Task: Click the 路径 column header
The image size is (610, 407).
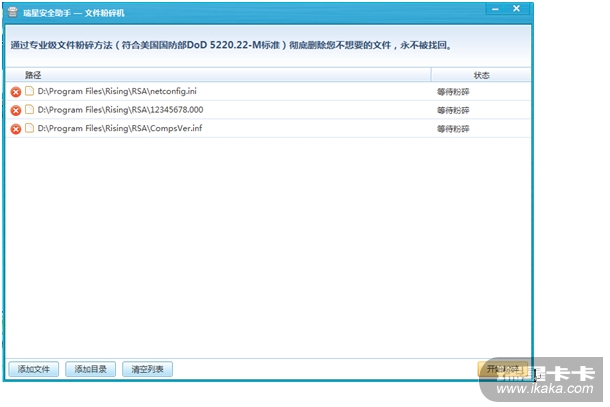Action: tap(218, 75)
